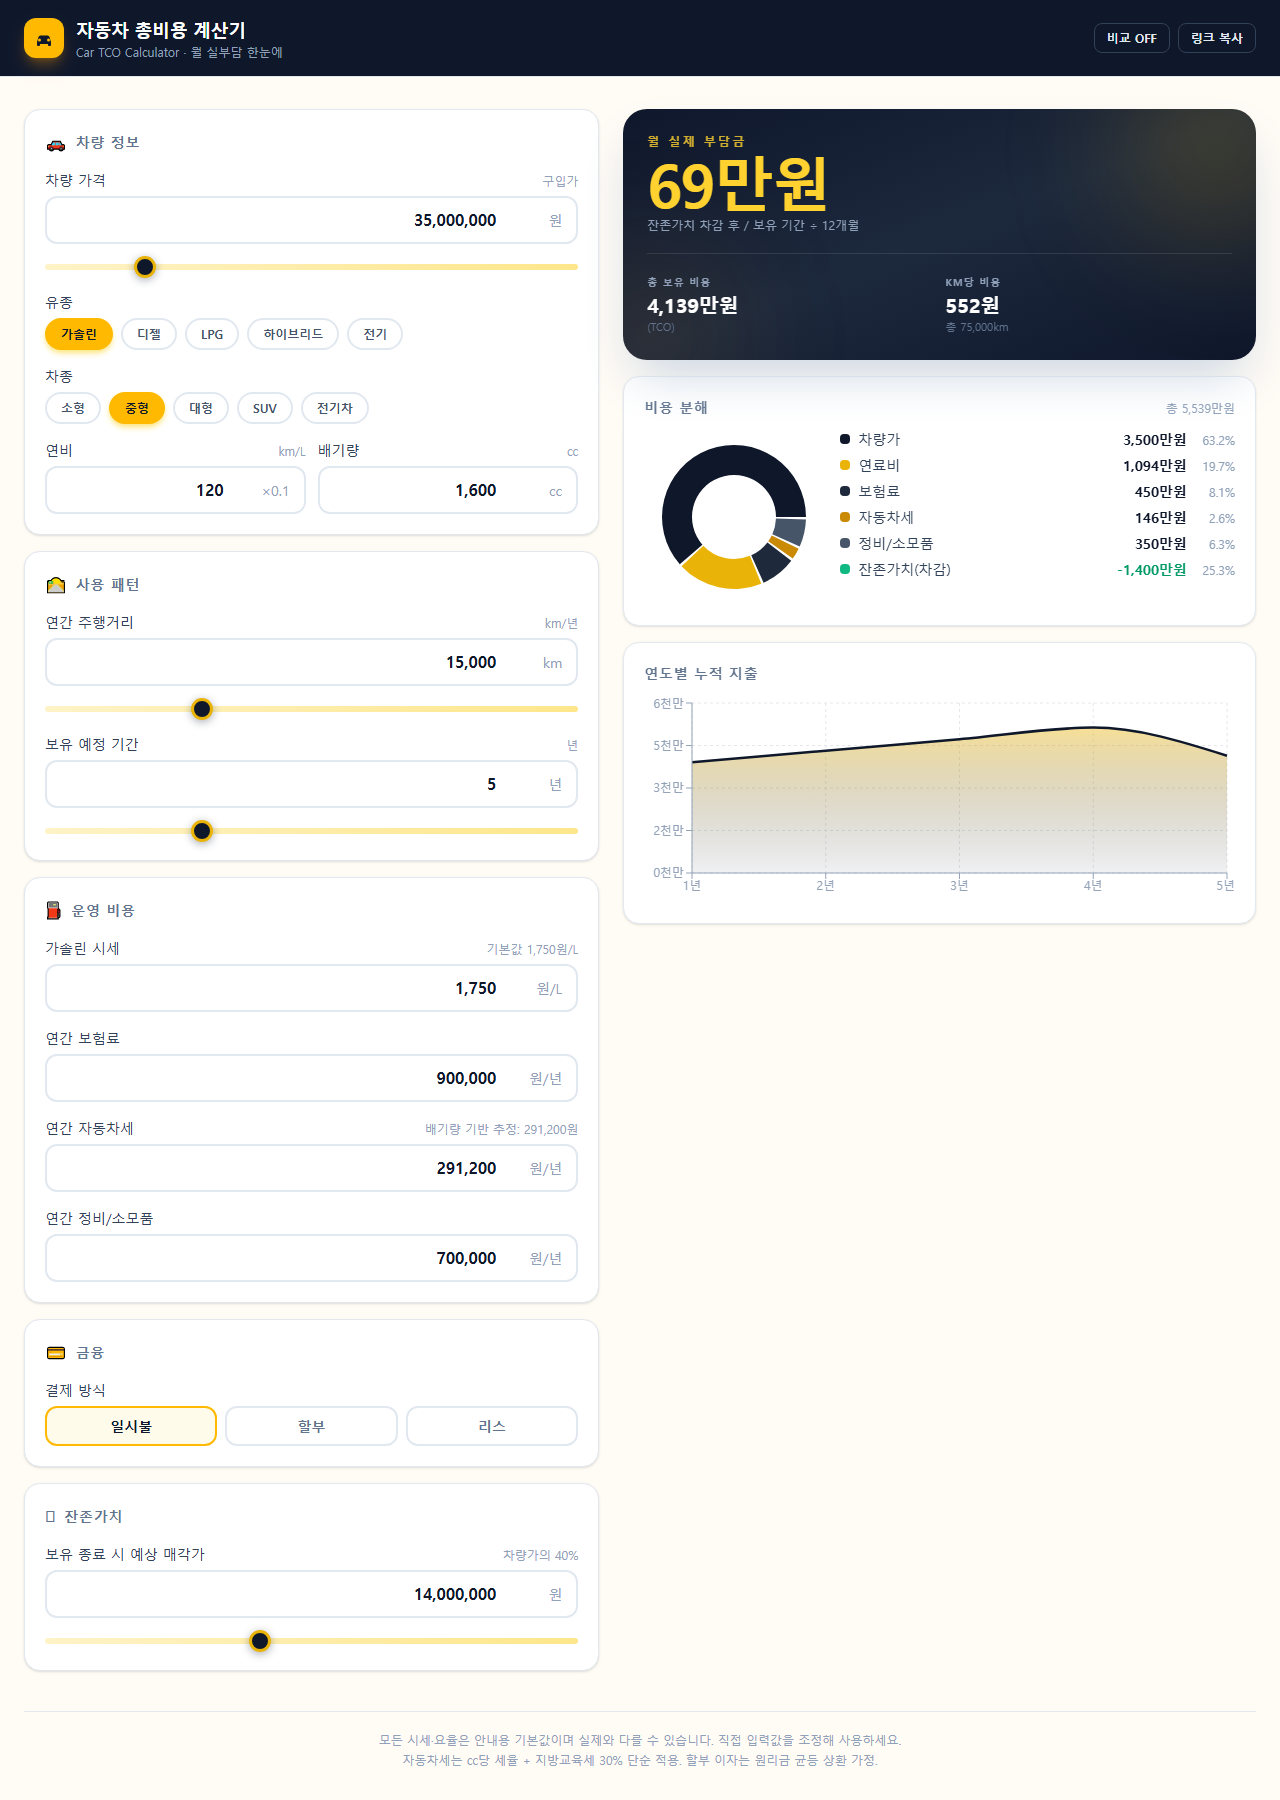Choose 하이브리드 fuel type

[293, 334]
